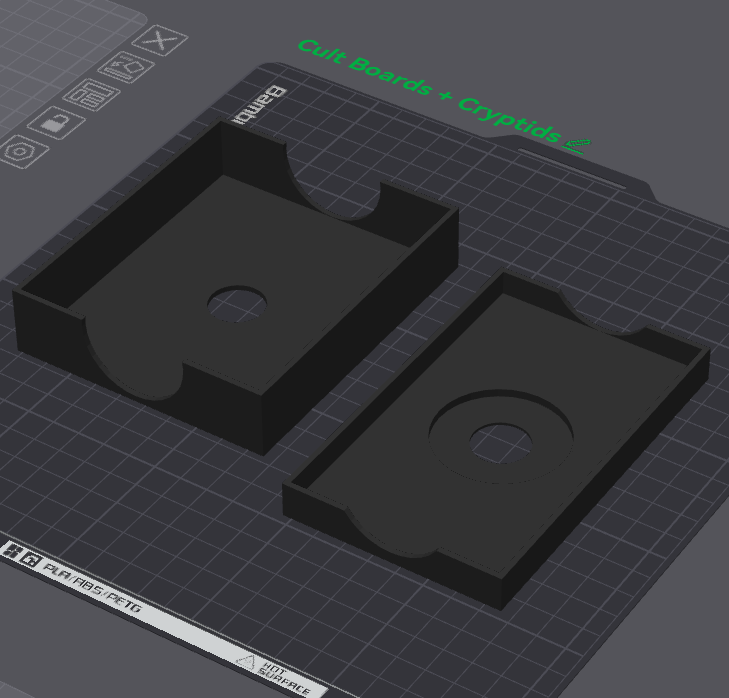
Task: Toggle the plate lock icon
Action: [x=54, y=124]
